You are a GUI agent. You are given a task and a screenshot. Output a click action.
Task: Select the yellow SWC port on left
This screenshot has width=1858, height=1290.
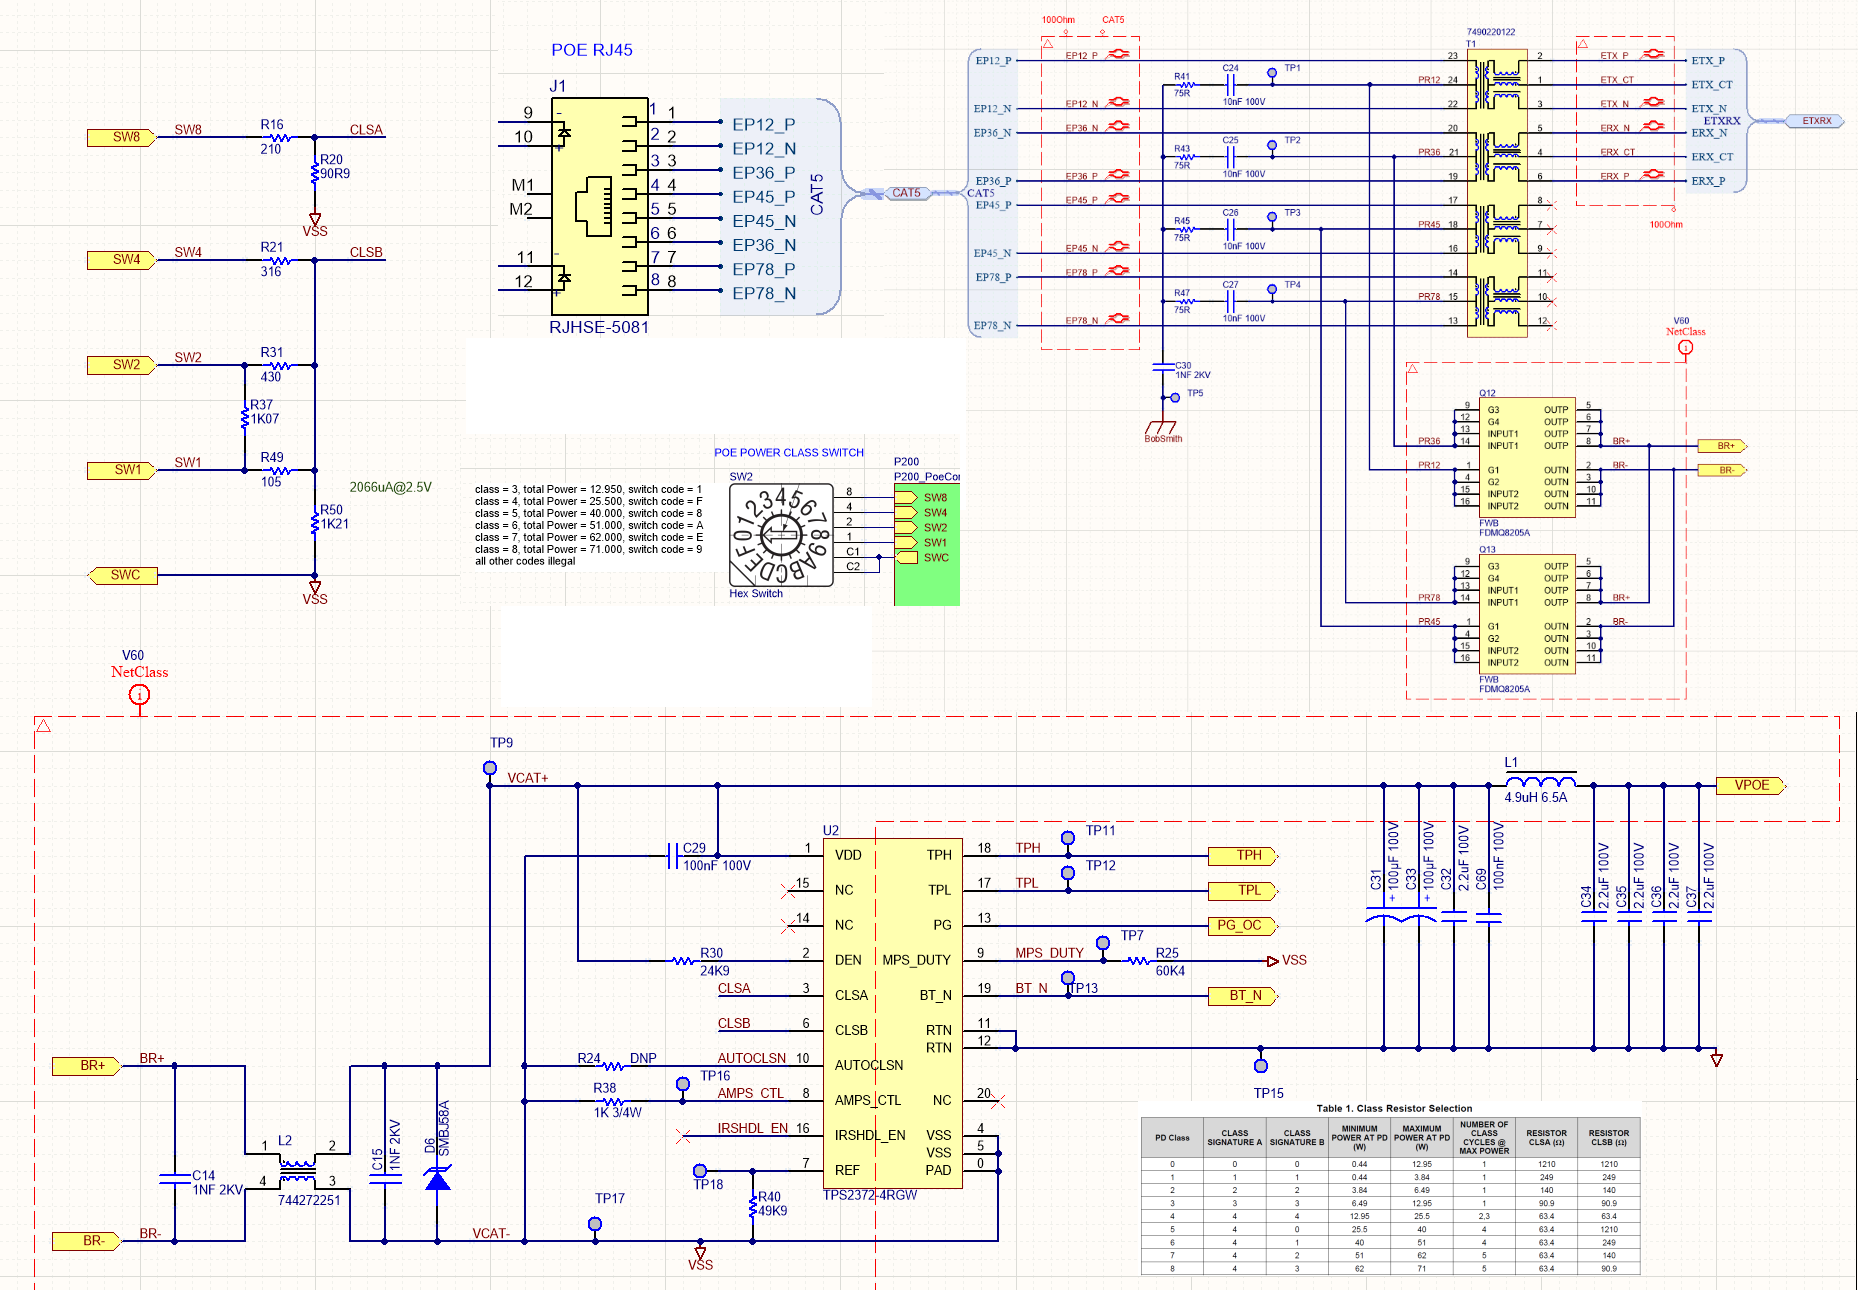pyautogui.click(x=121, y=575)
